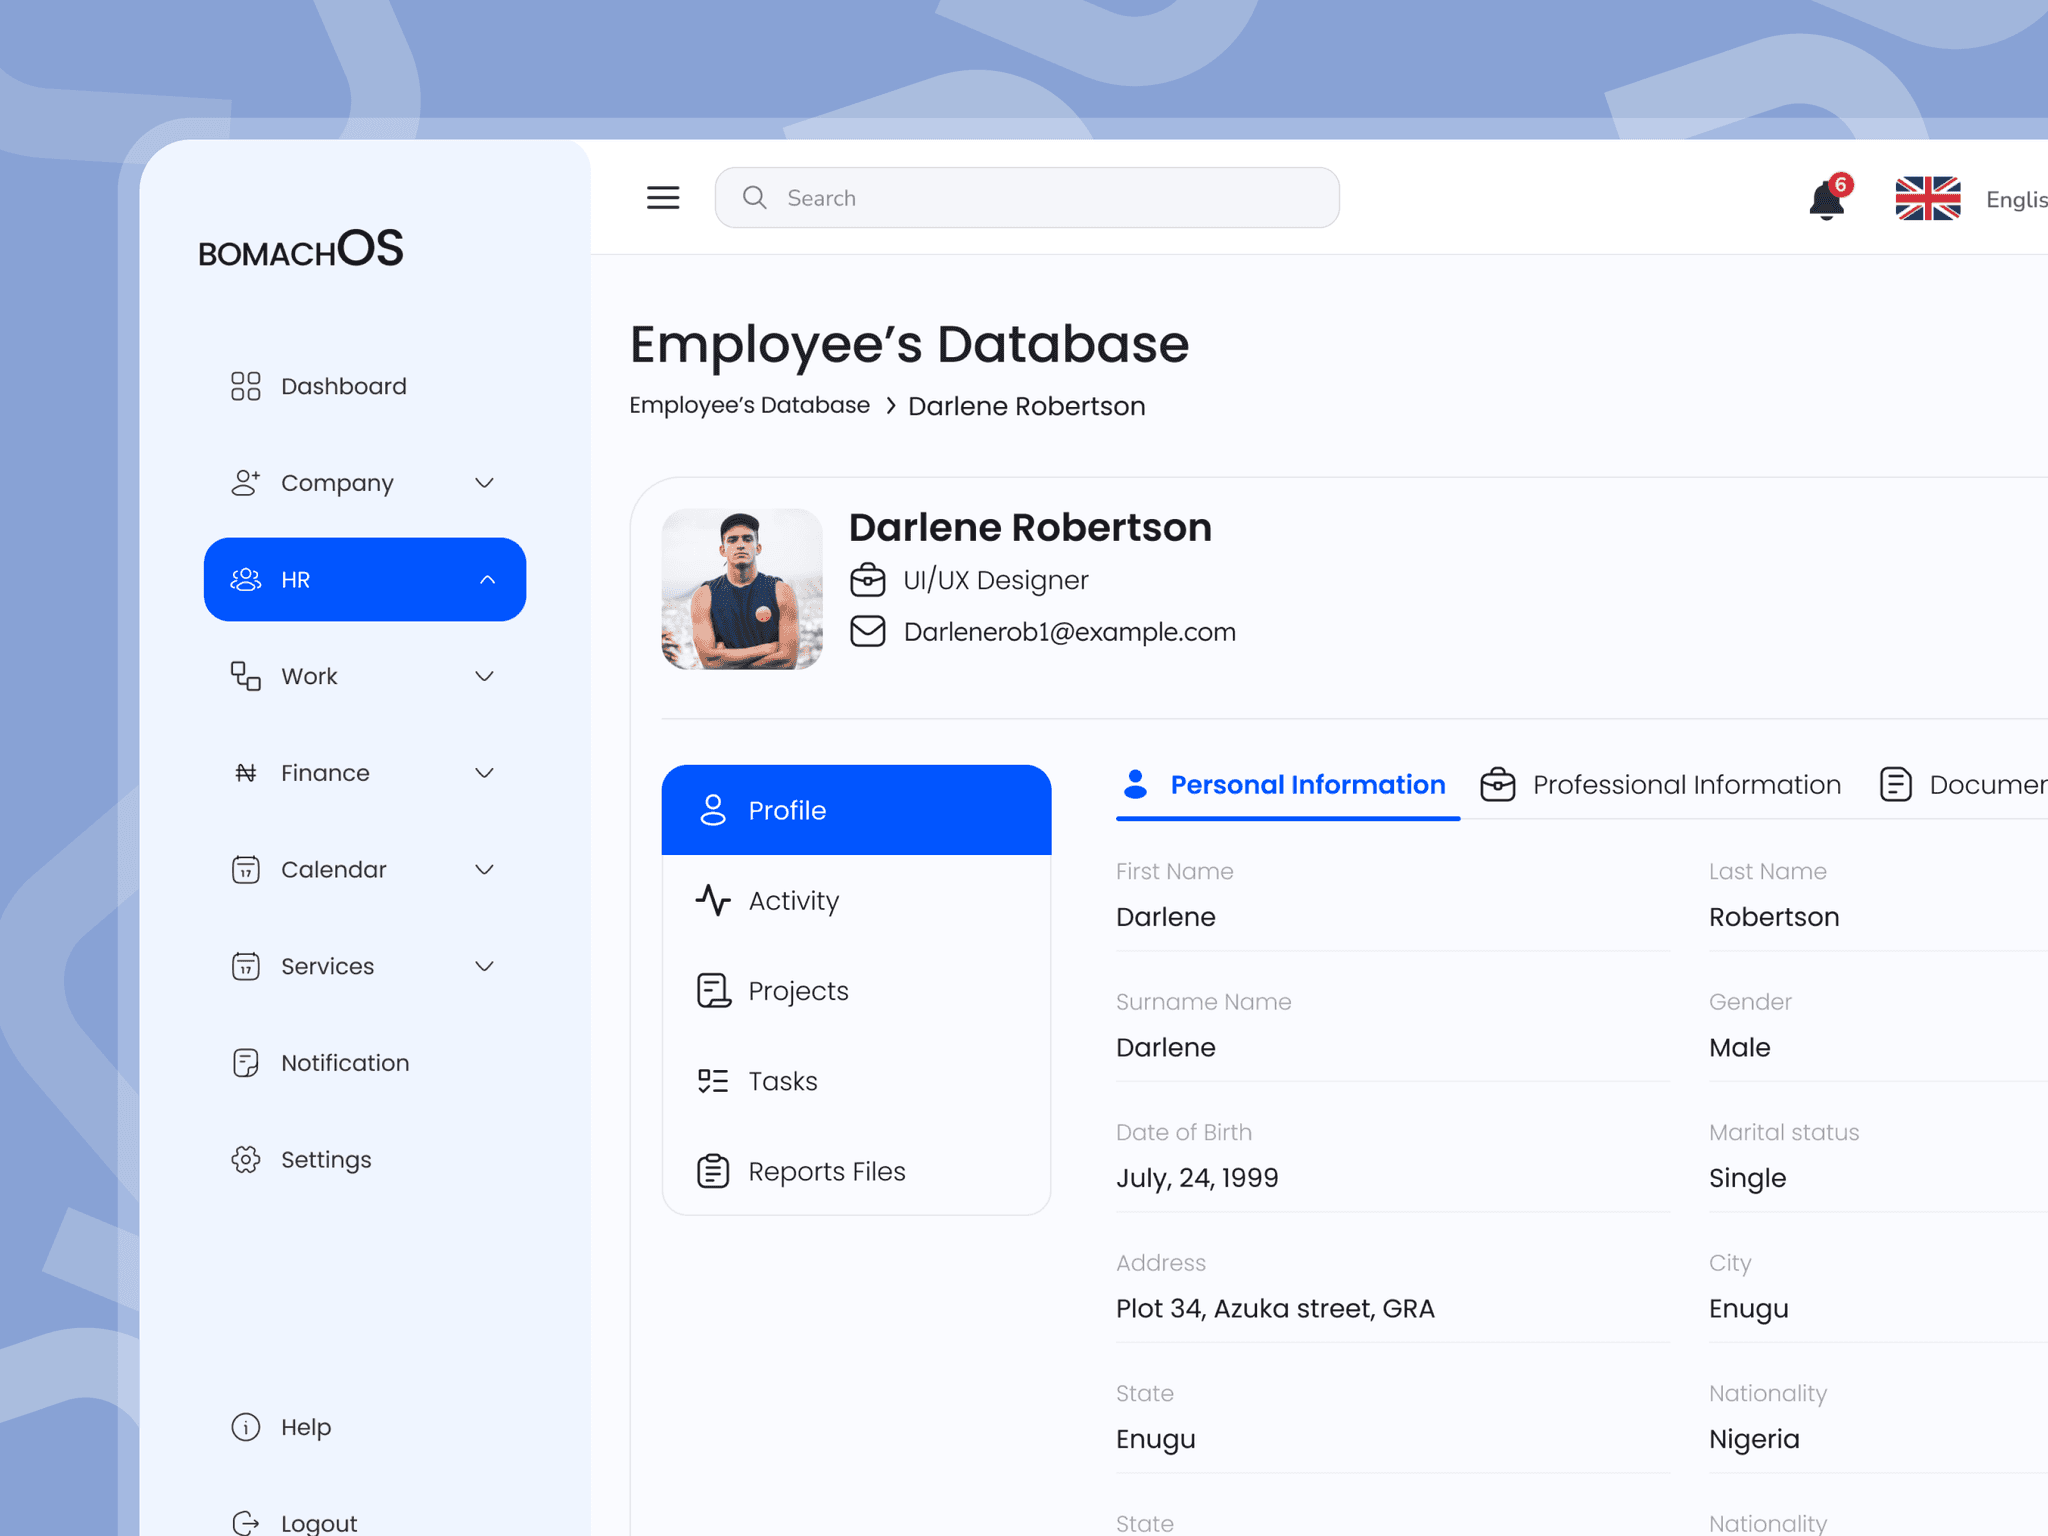Open the Activity section
This screenshot has height=1536, width=2048.
coord(793,901)
